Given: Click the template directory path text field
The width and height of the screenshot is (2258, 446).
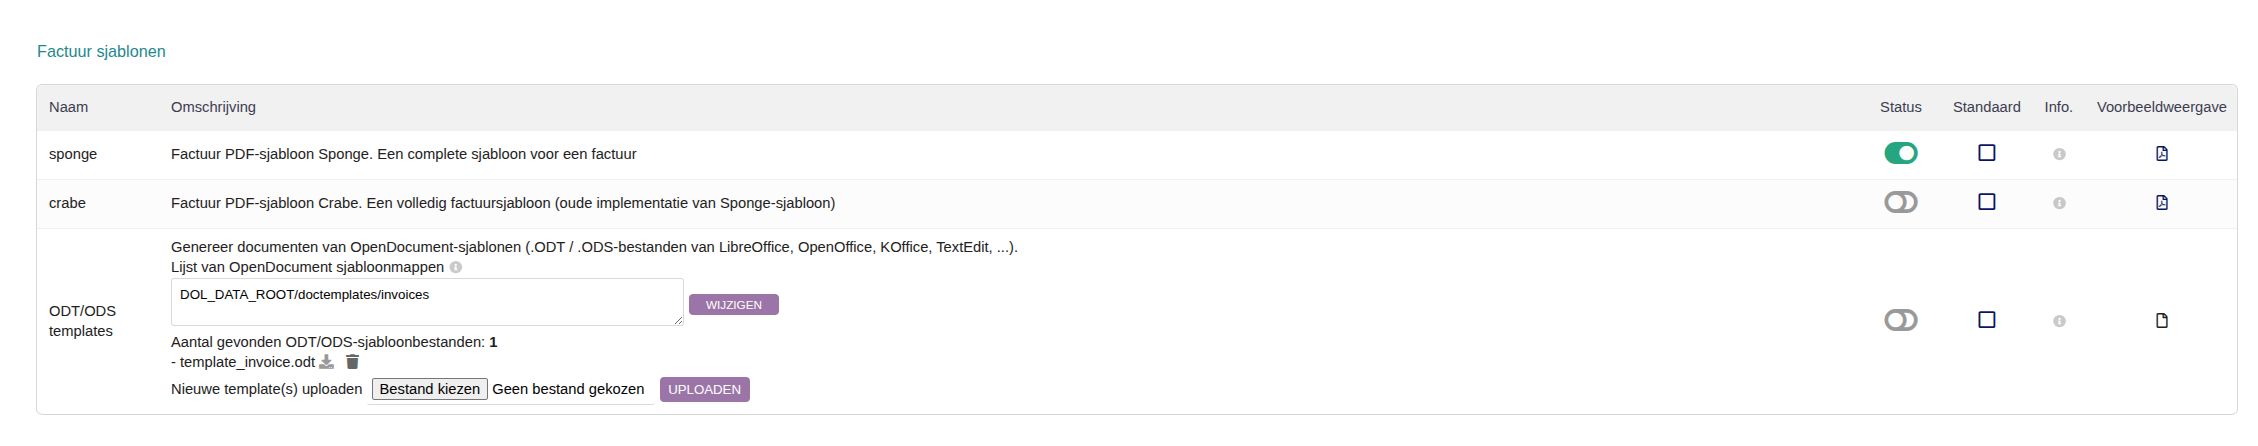Looking at the screenshot, I should (426, 302).
